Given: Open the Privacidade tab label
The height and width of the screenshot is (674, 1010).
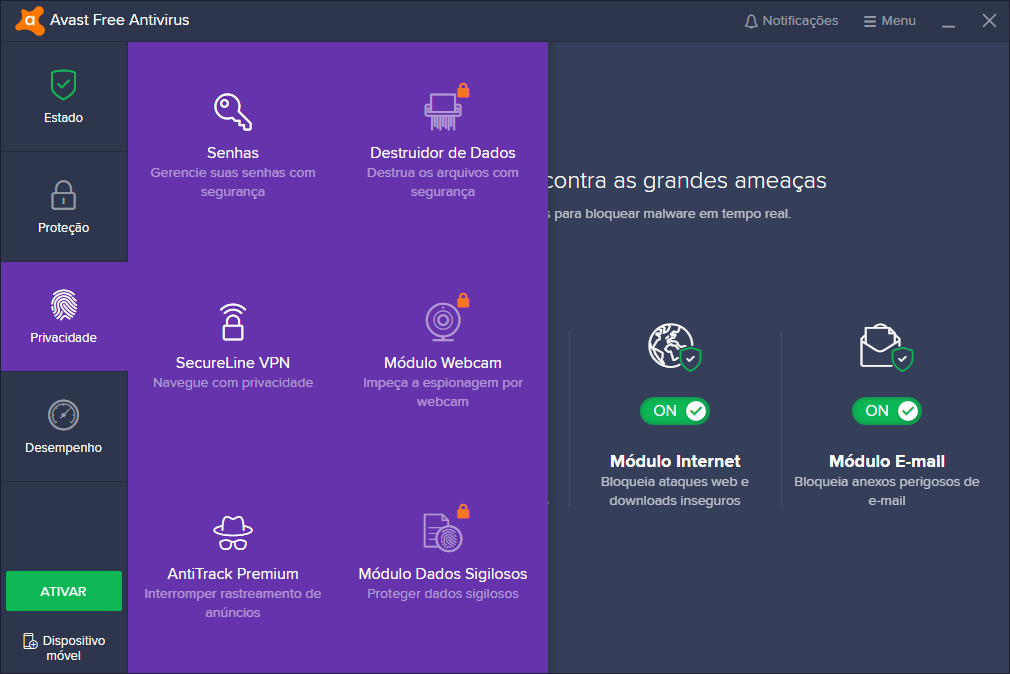Looking at the screenshot, I should coord(63,338).
